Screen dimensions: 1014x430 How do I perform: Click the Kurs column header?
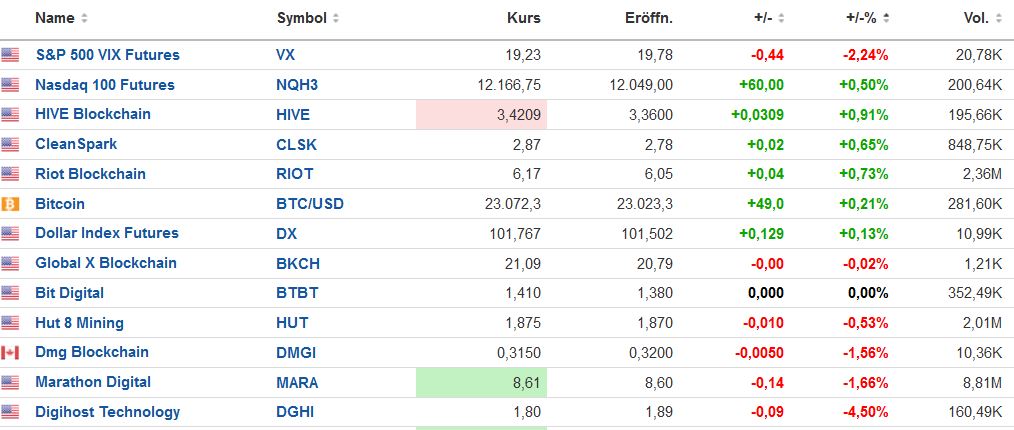(523, 18)
